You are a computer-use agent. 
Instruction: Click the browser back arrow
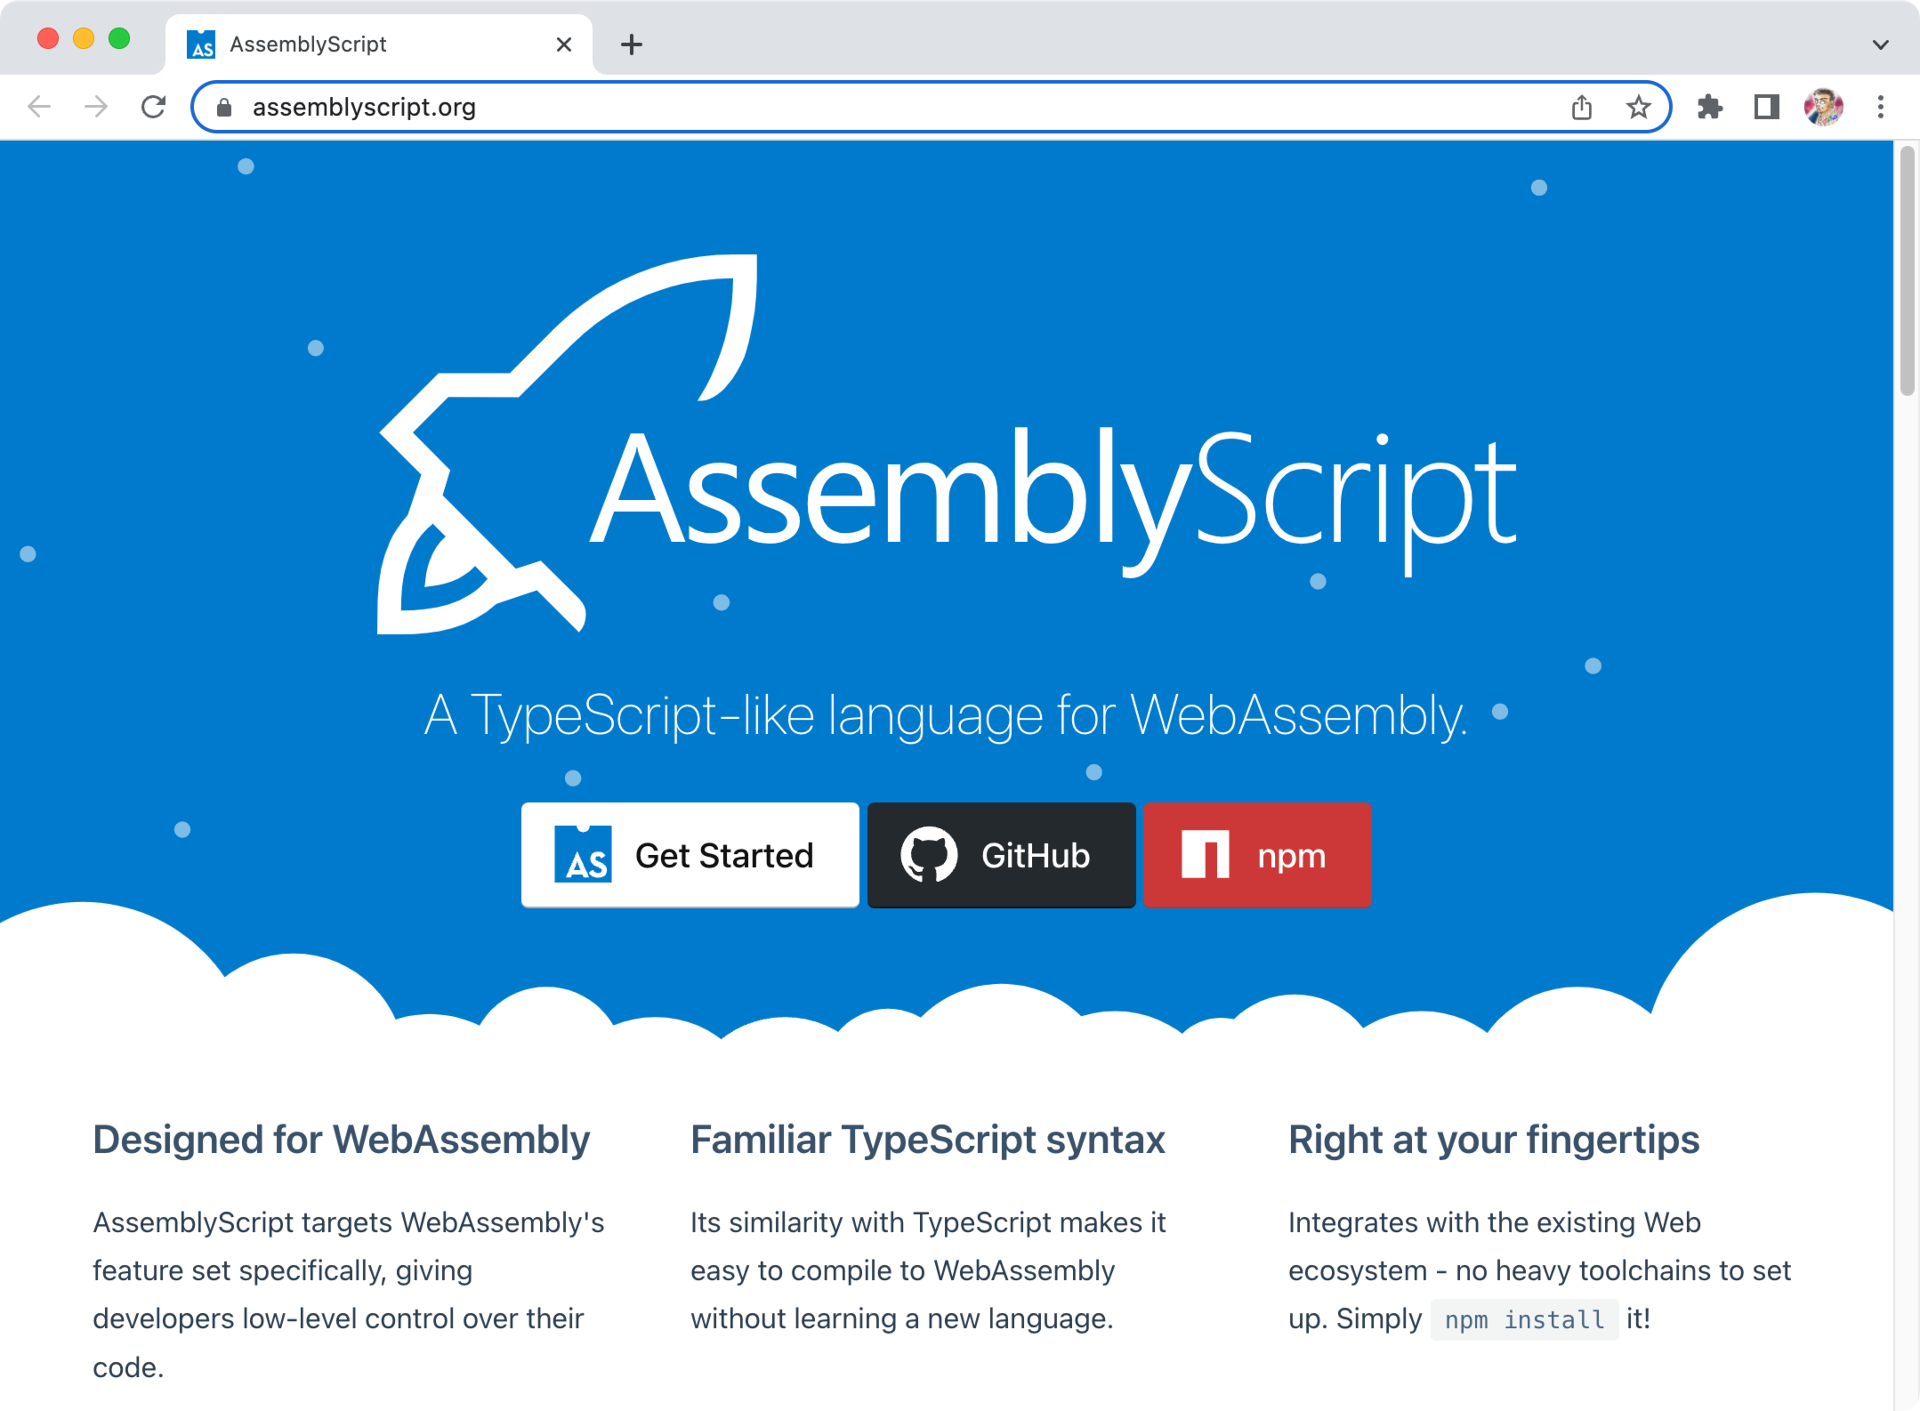(x=39, y=107)
